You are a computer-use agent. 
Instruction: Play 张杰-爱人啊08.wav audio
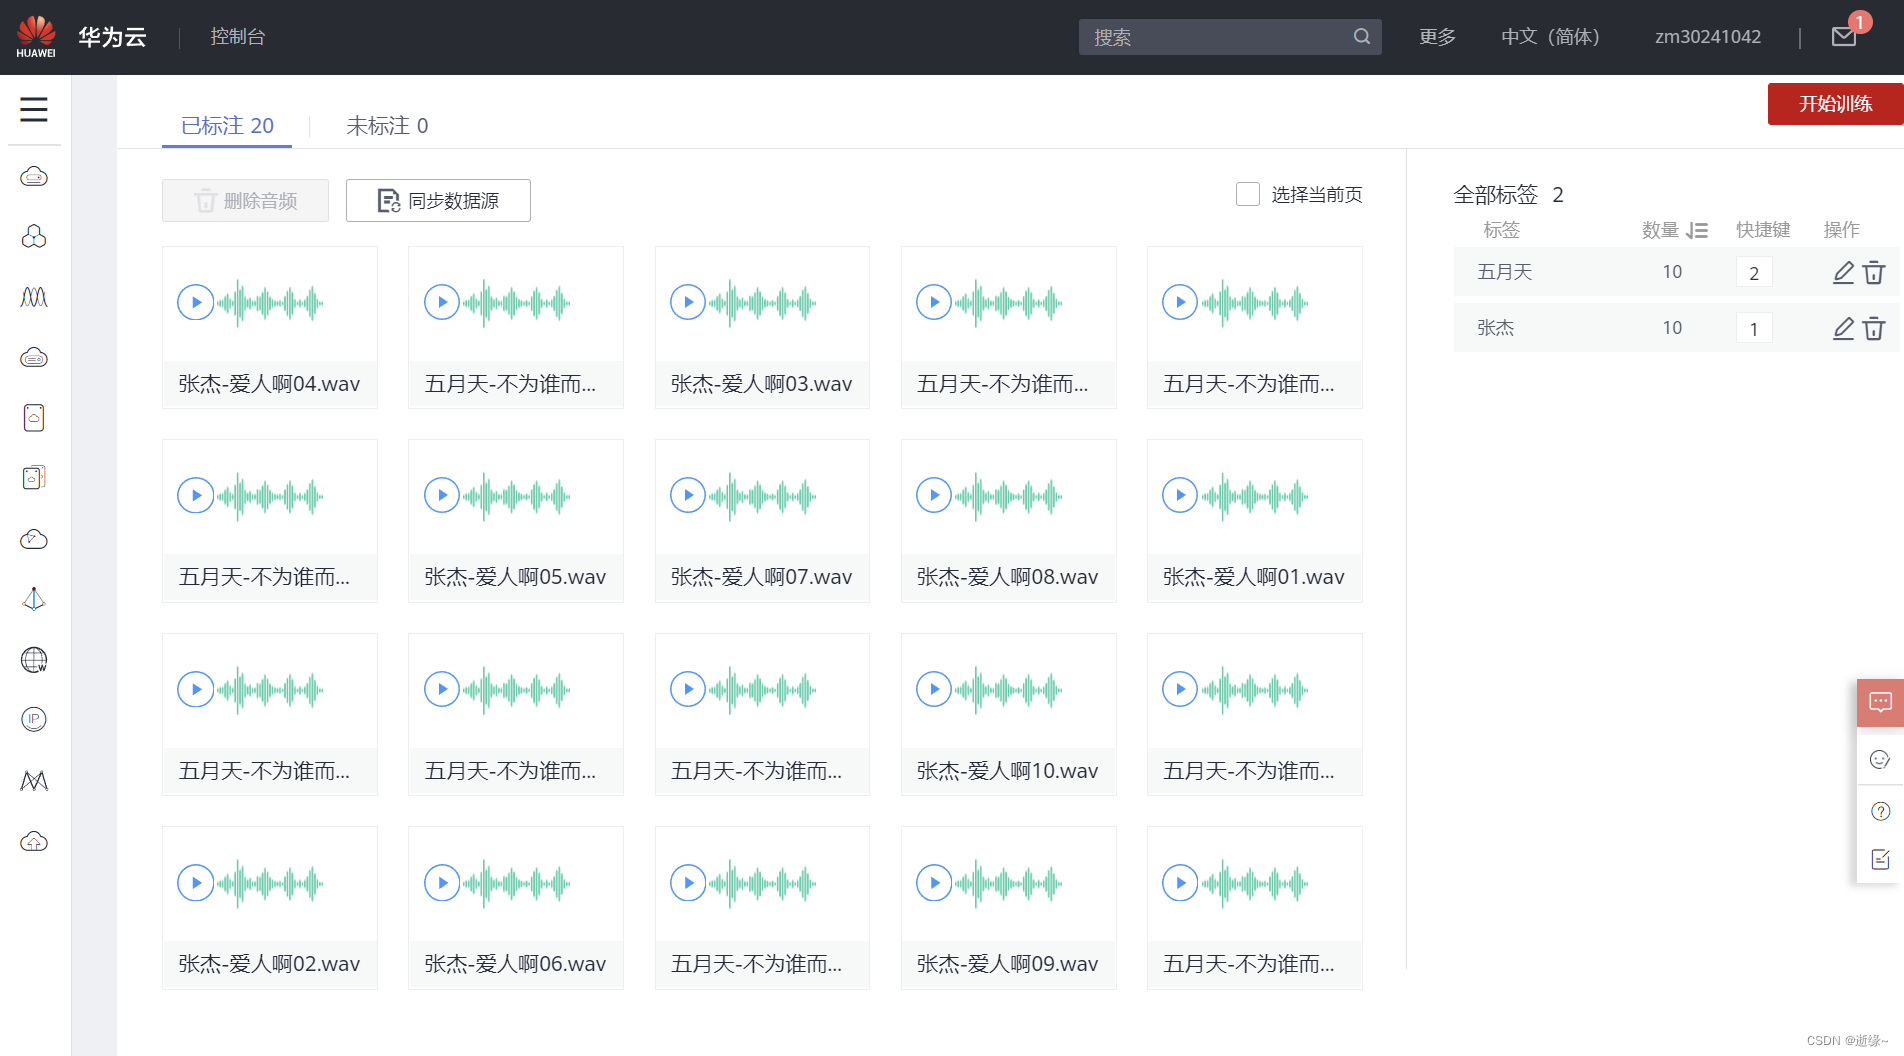point(934,495)
